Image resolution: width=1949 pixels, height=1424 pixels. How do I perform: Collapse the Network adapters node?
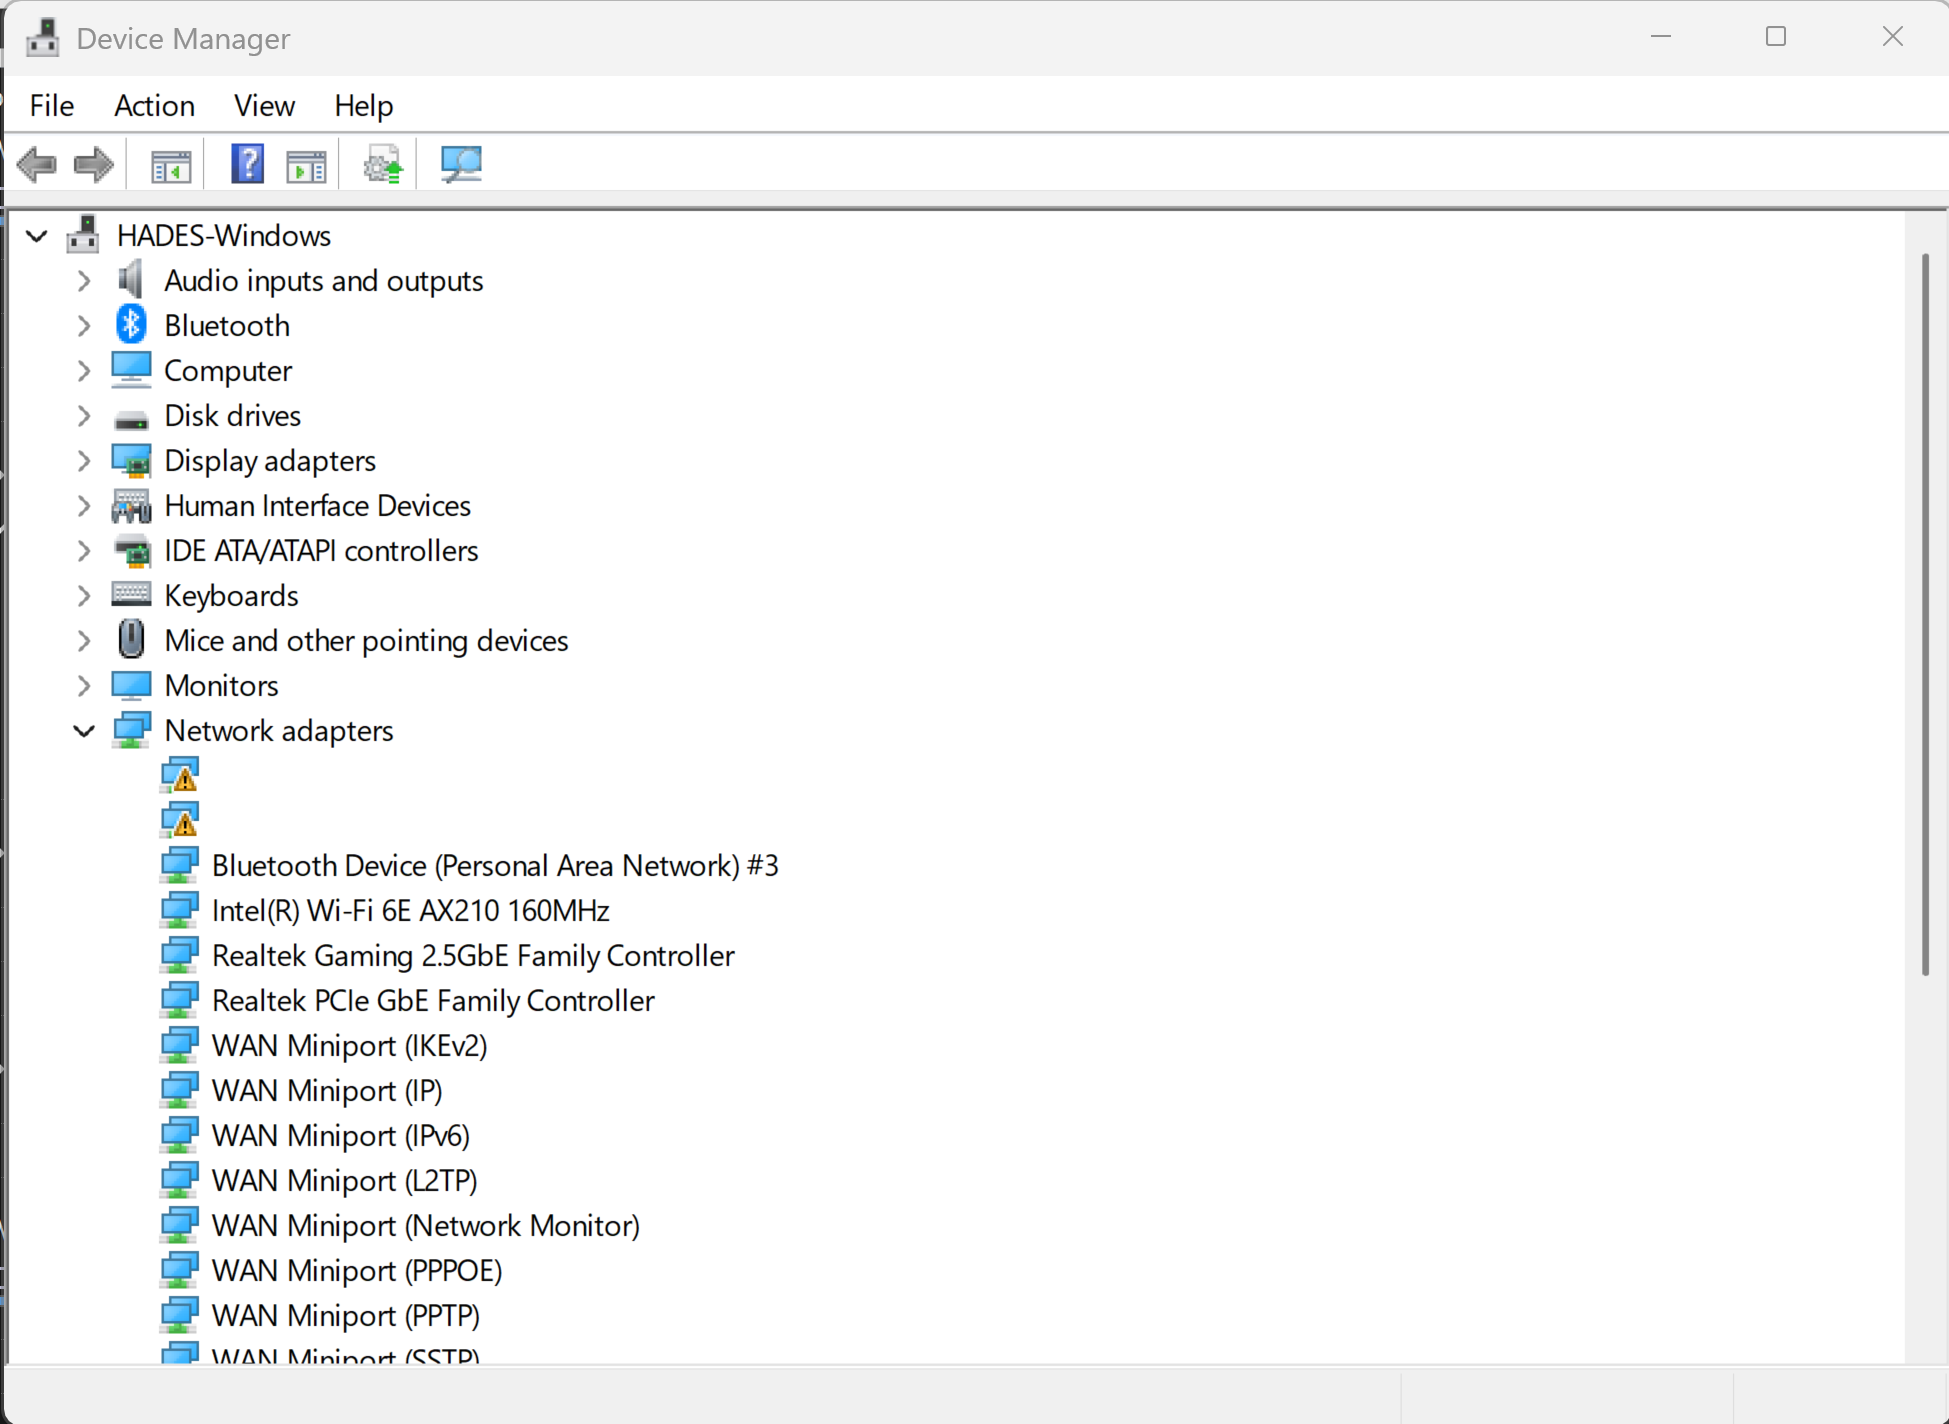tap(84, 731)
